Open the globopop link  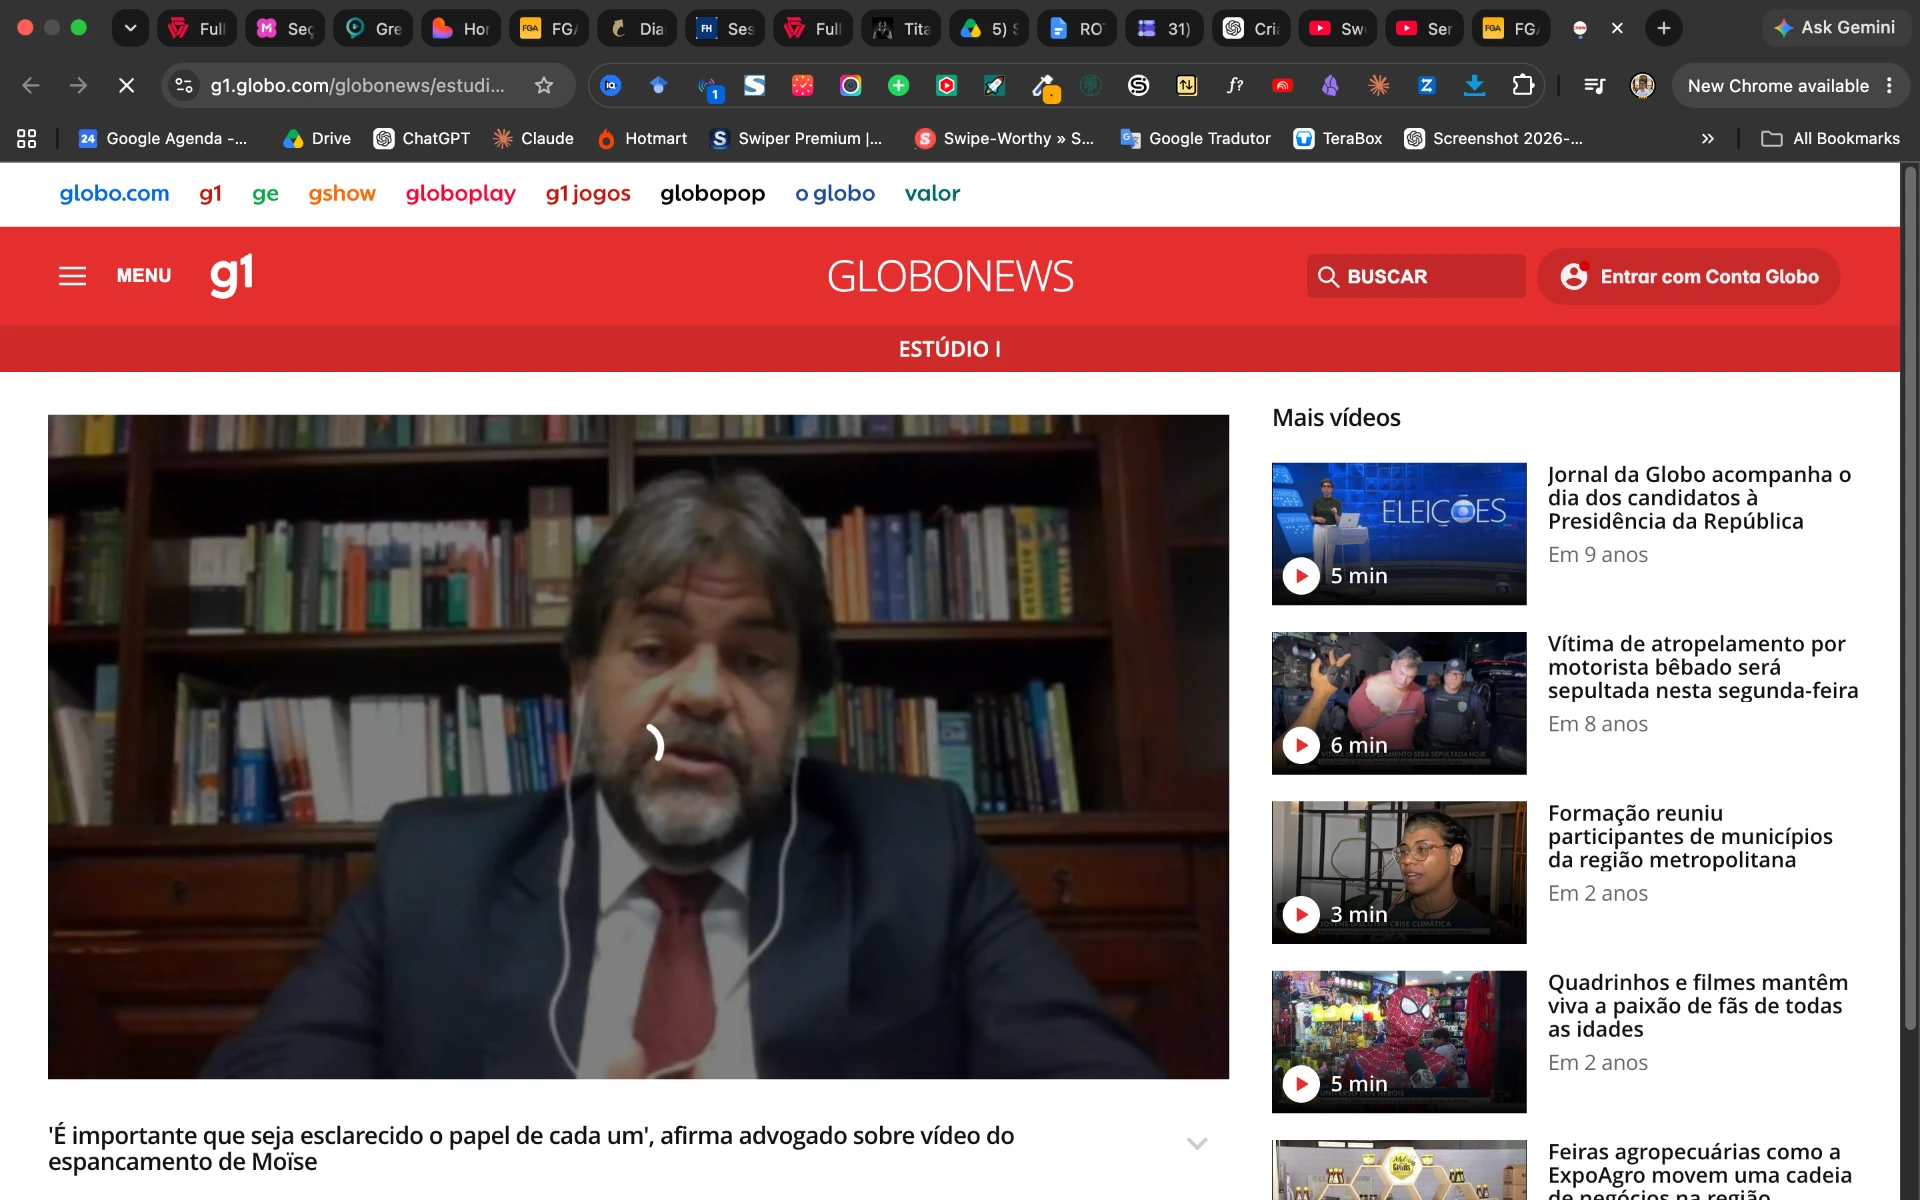[x=712, y=194]
